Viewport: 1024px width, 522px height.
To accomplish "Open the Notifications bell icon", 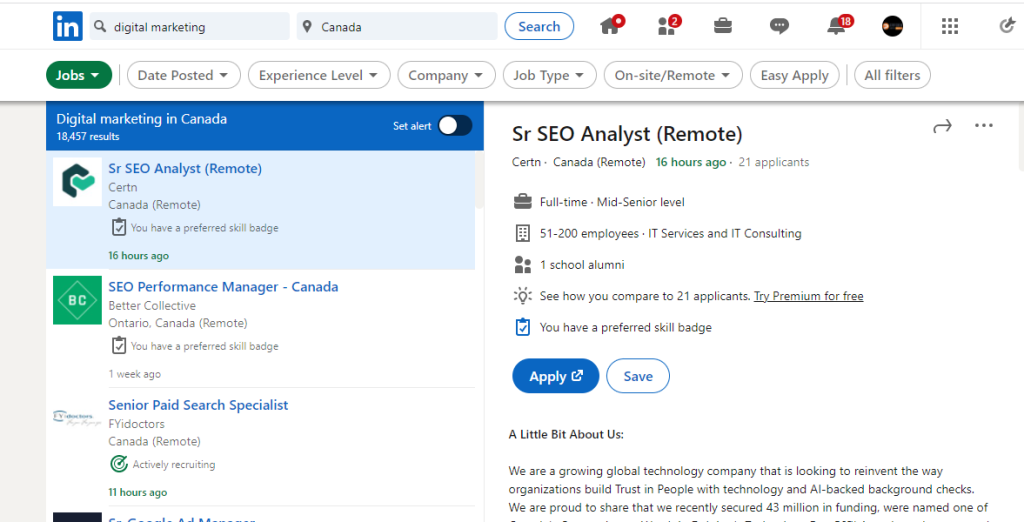I will point(837,26).
